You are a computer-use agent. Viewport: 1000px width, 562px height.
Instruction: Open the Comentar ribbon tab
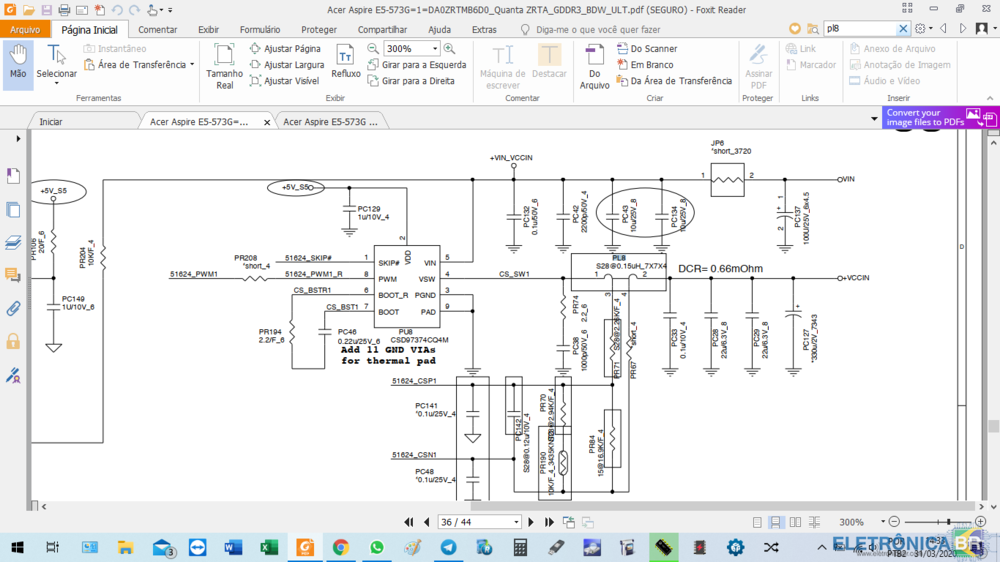click(x=157, y=30)
